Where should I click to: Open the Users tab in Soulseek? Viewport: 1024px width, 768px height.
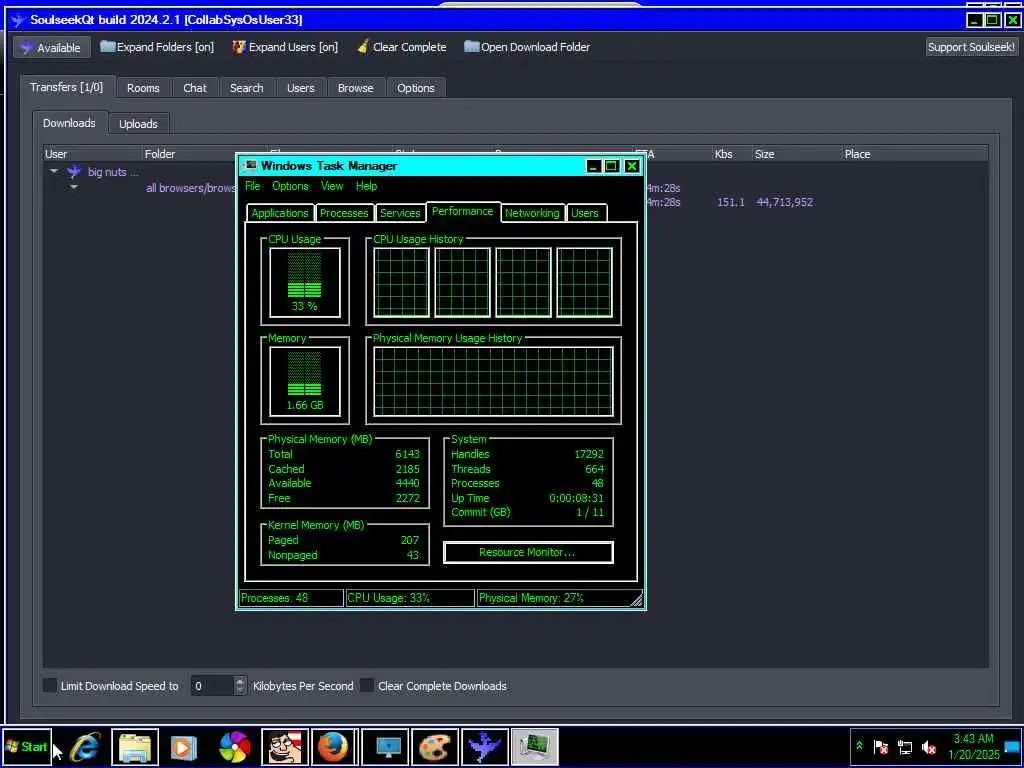click(x=300, y=88)
